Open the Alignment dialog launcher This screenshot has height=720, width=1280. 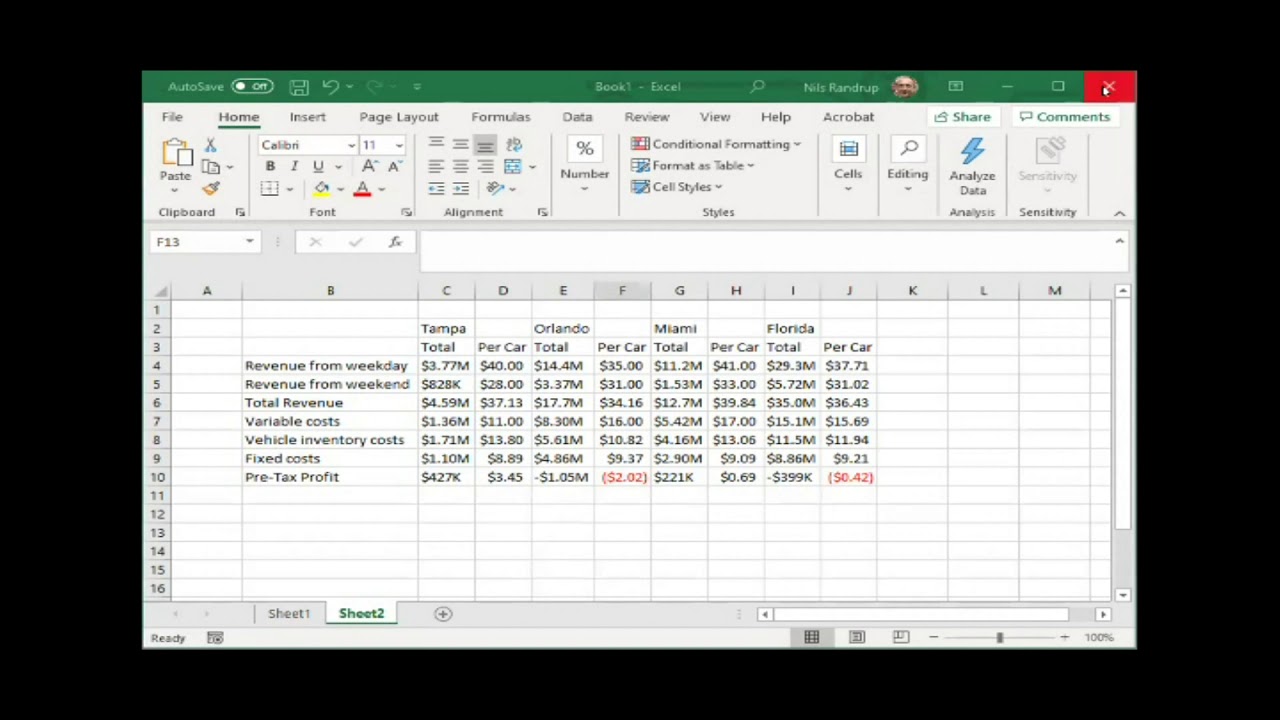[x=542, y=212]
